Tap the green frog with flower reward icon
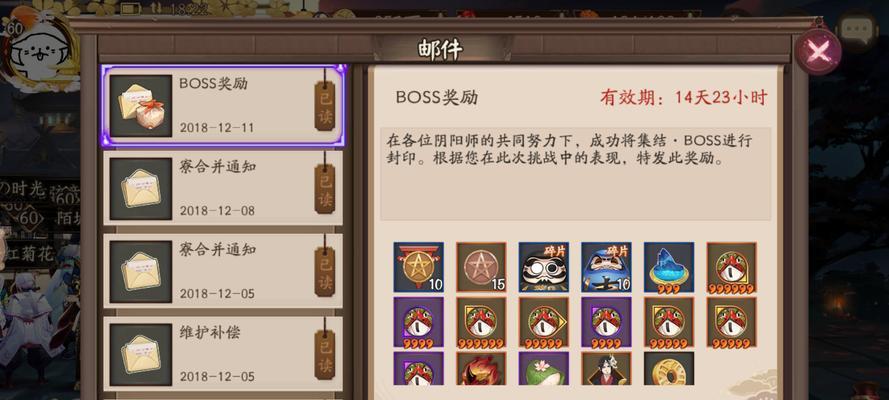889x400 pixels. click(x=544, y=369)
